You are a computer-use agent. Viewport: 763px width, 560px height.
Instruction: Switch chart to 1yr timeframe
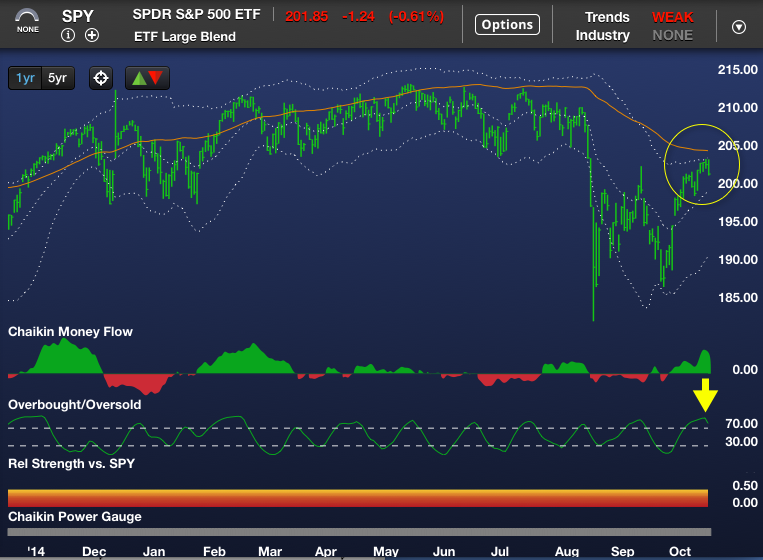[25, 78]
